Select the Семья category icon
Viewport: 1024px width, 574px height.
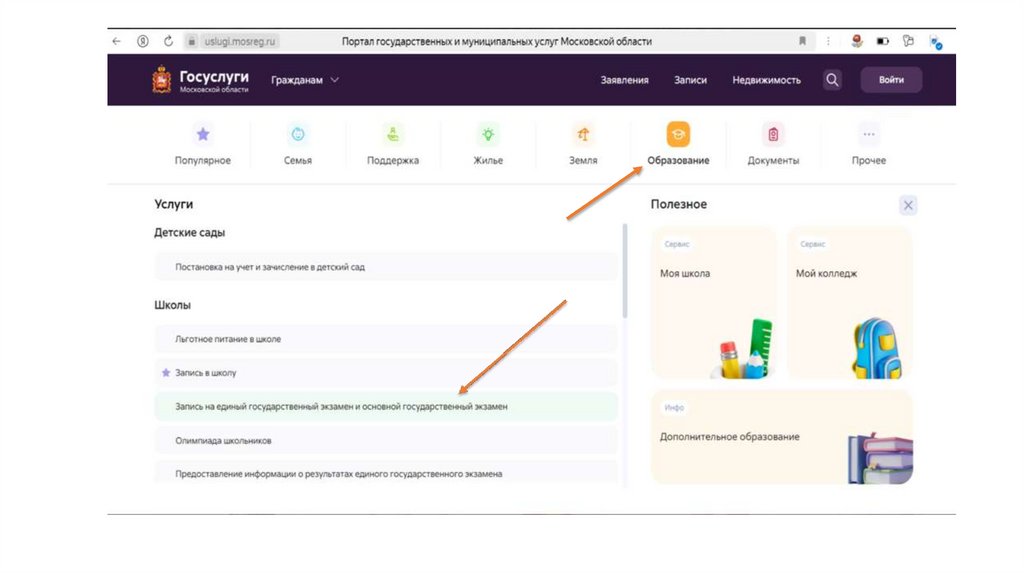tap(298, 135)
